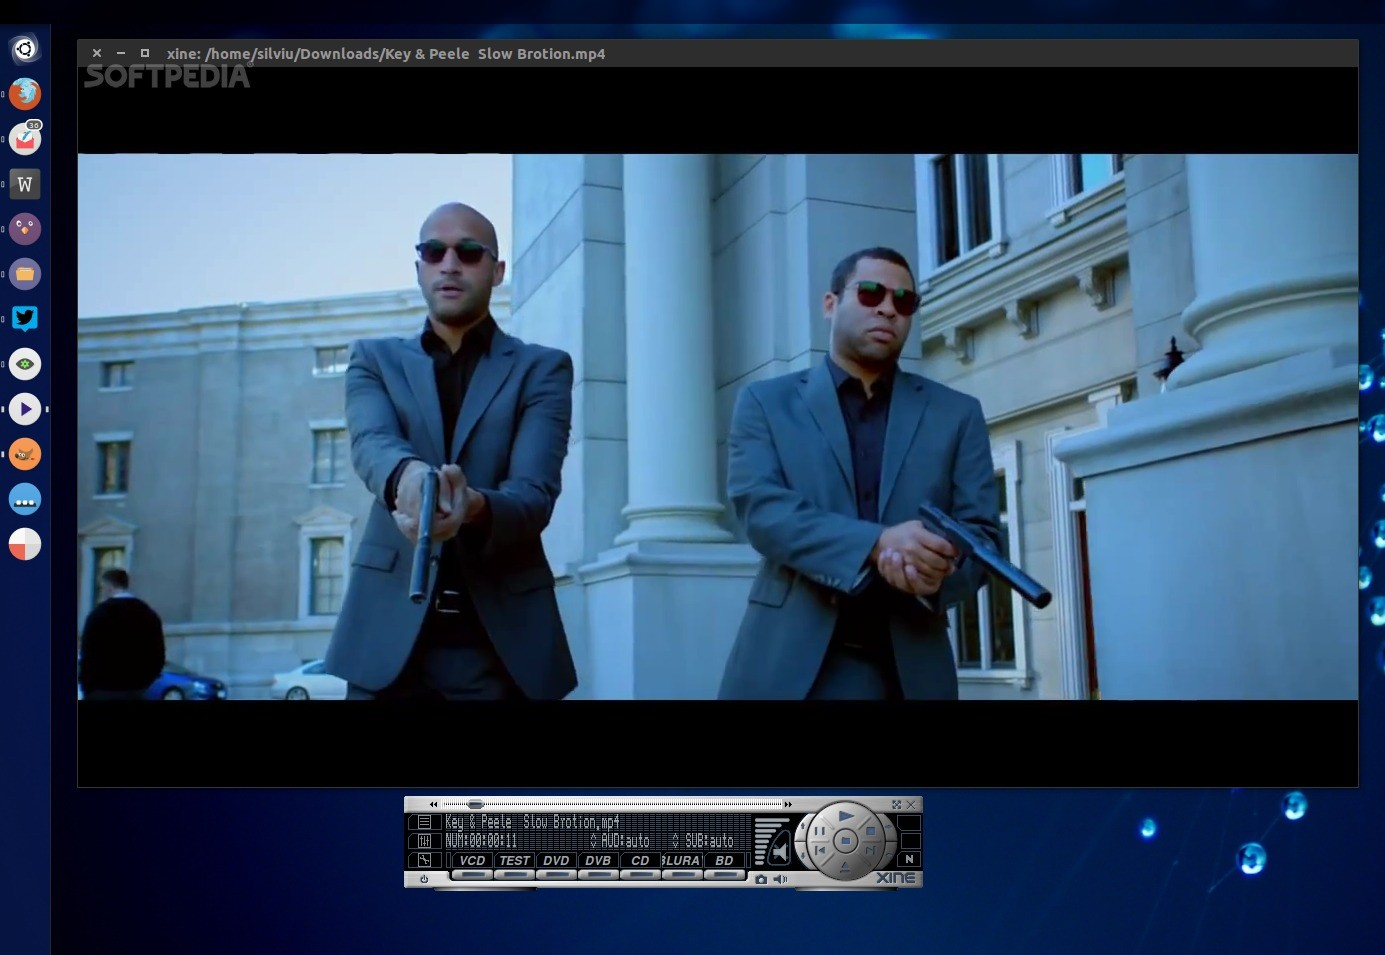Click the xine window title bar text
The height and width of the screenshot is (955, 1385).
(x=386, y=54)
